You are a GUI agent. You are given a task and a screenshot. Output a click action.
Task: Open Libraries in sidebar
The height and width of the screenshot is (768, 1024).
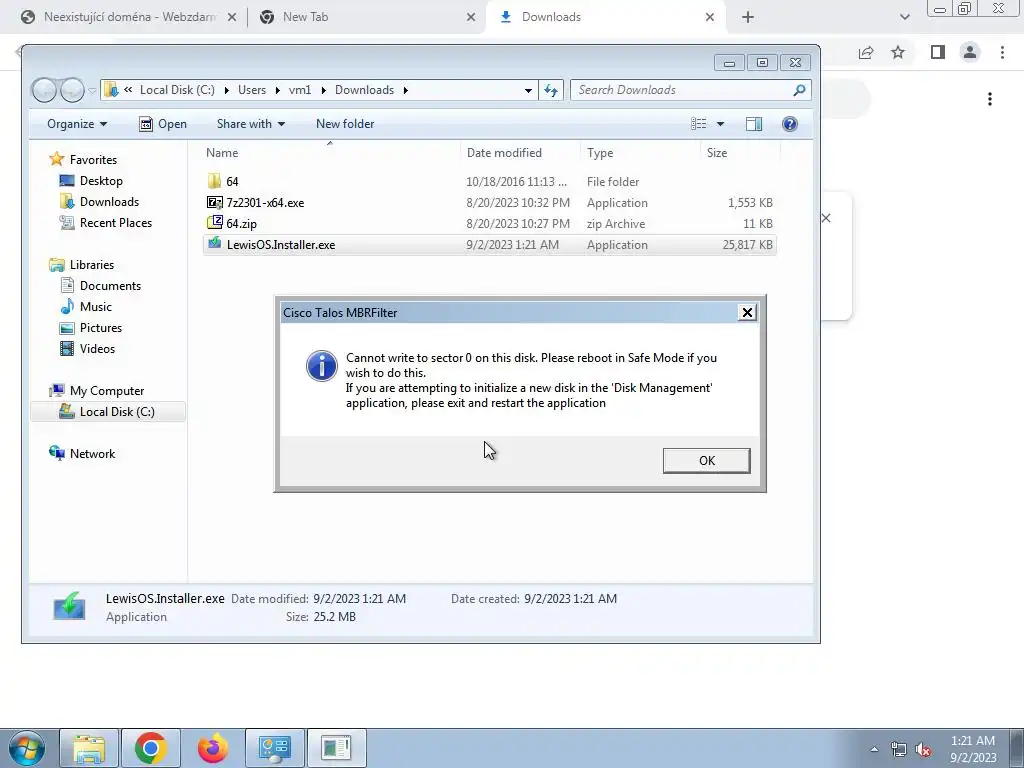tap(91, 264)
